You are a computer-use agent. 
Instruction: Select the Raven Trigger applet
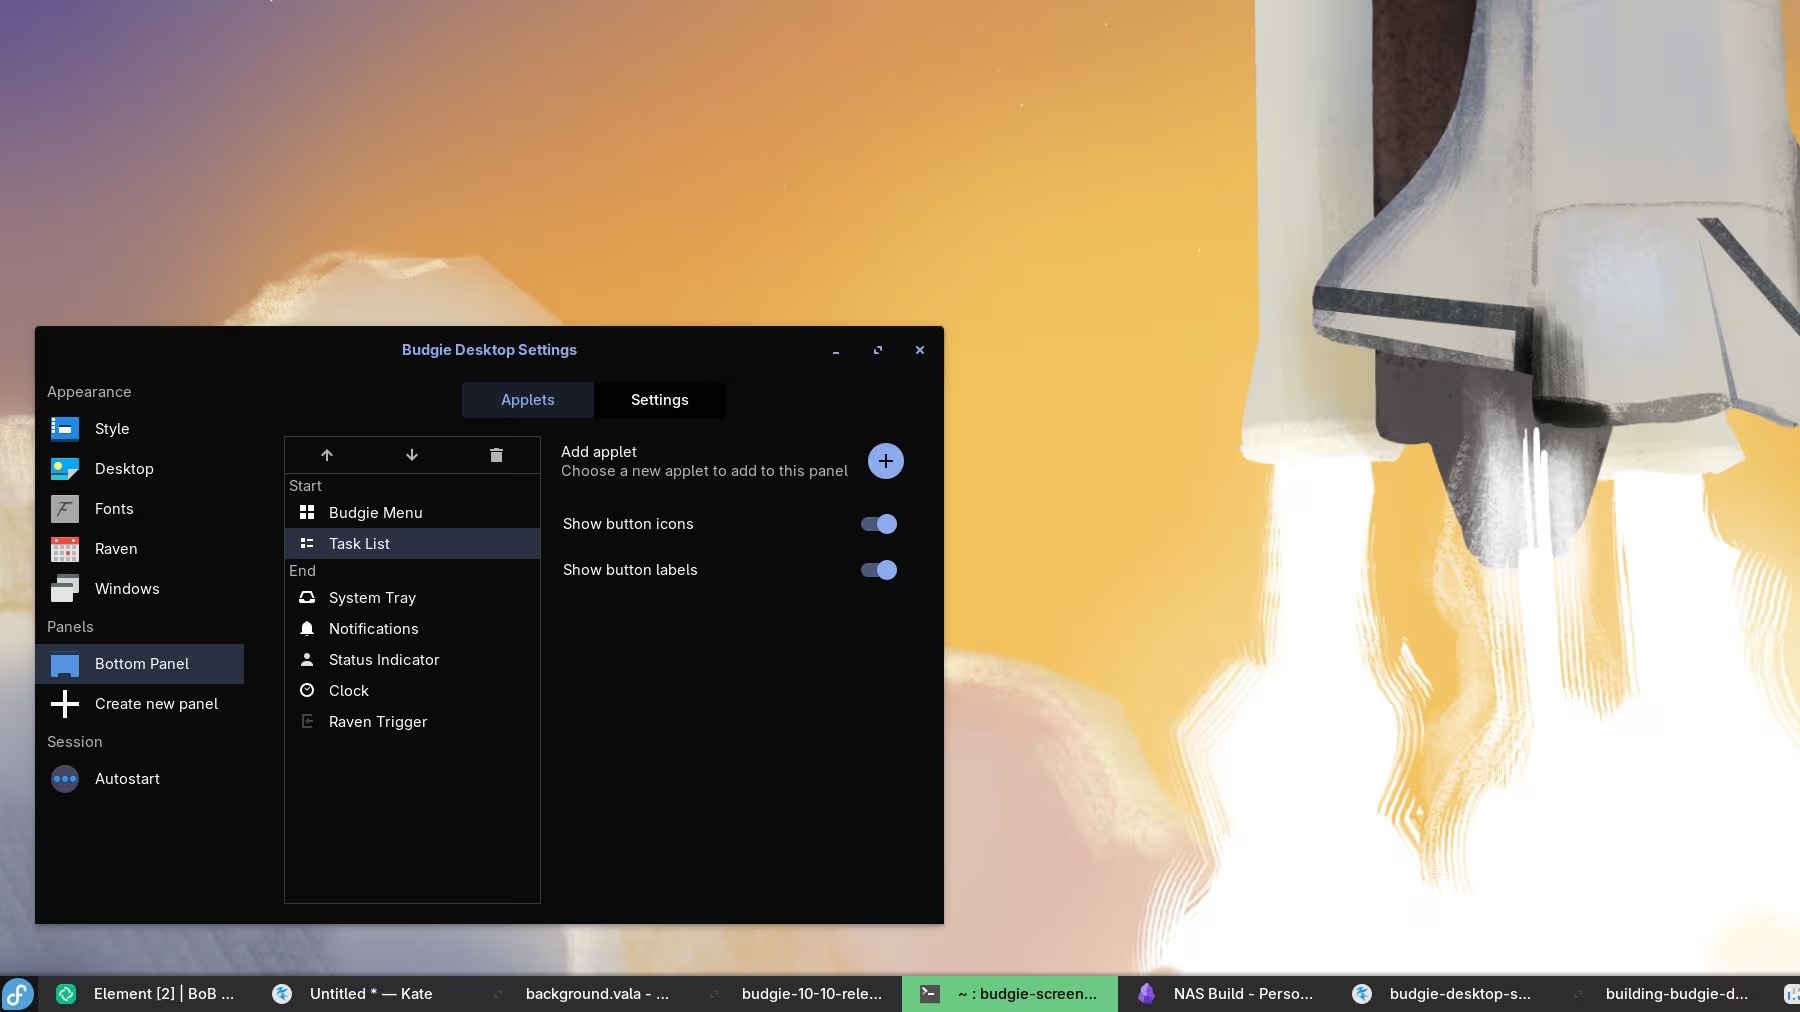(377, 721)
